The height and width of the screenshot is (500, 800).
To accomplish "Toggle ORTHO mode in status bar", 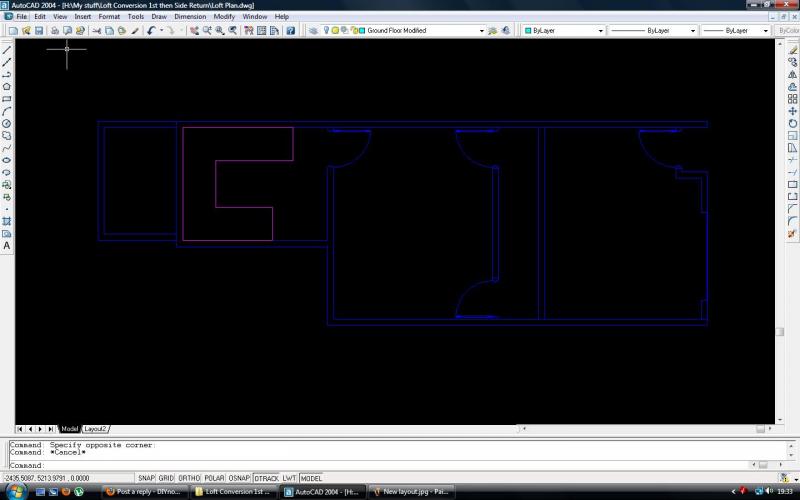I will [x=189, y=478].
